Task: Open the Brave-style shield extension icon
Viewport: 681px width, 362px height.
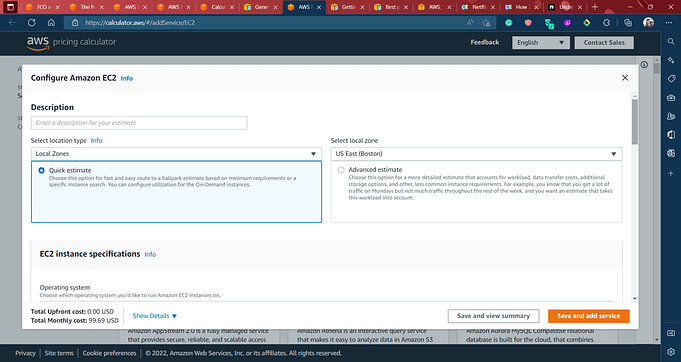Action: tap(528, 23)
